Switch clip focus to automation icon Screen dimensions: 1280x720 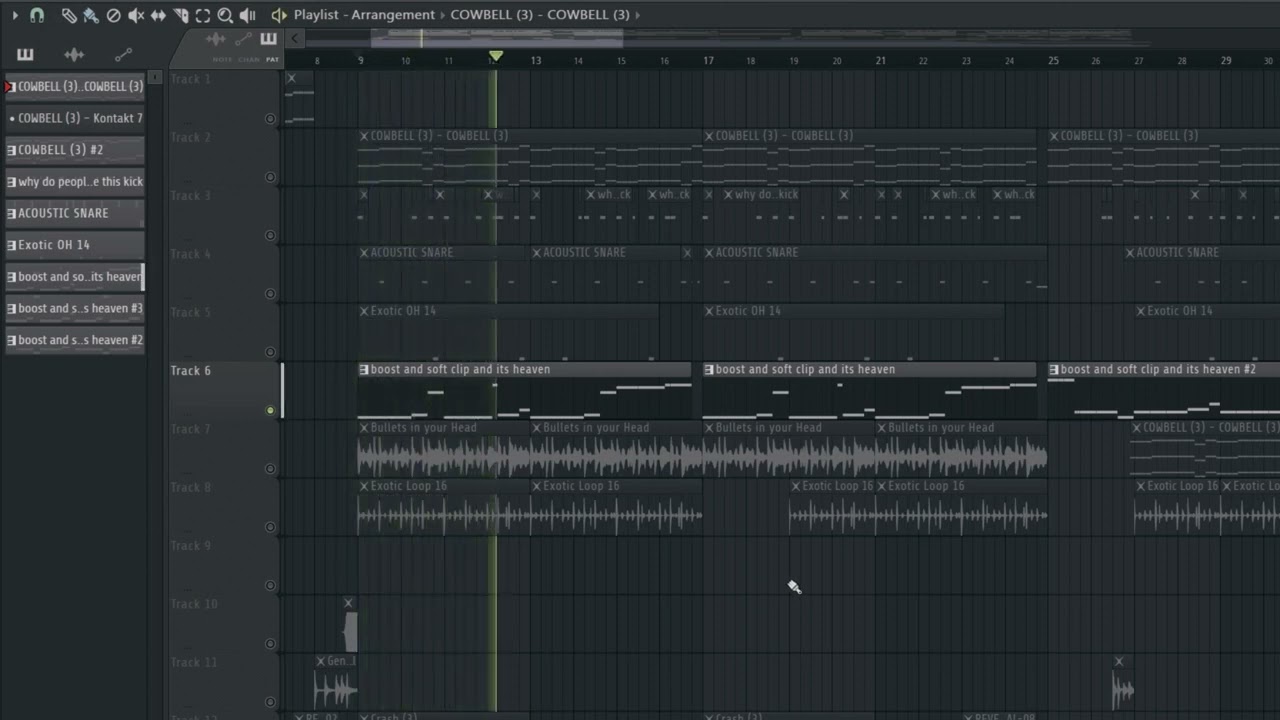(243, 39)
